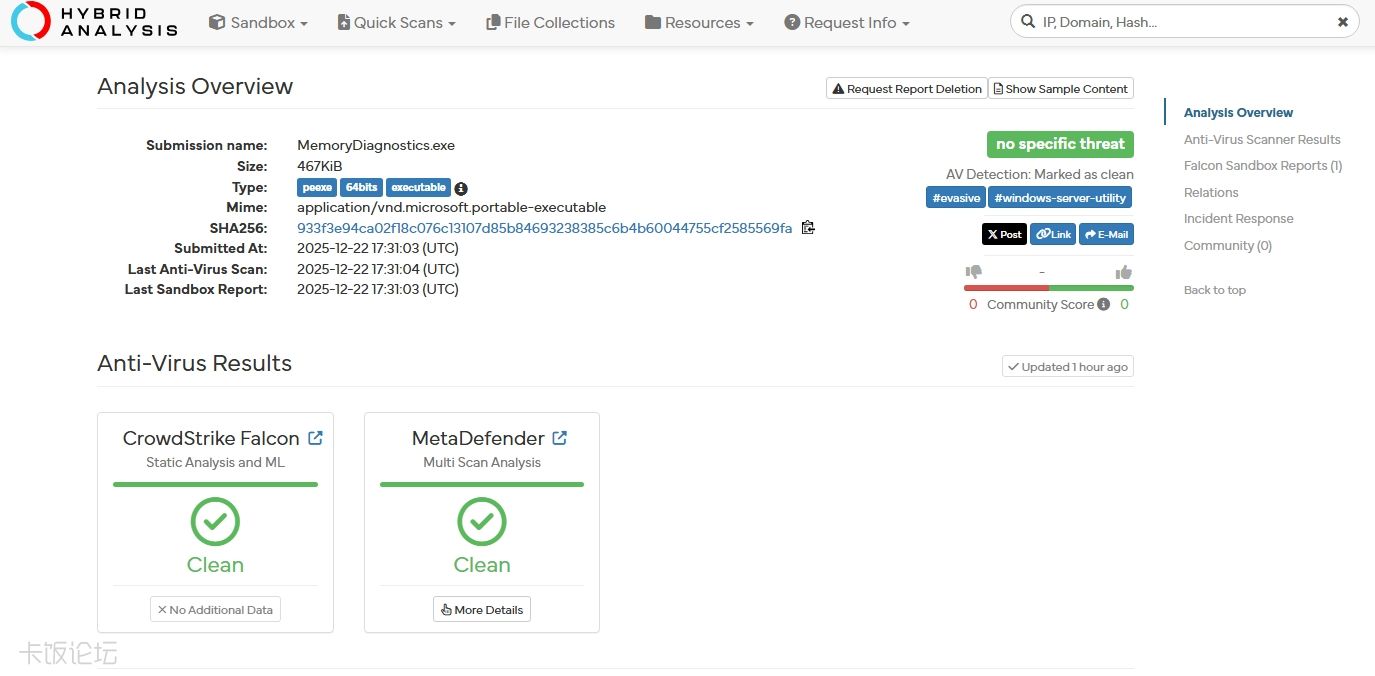Image resolution: width=1375 pixels, height=676 pixels.
Task: Open the Request Info dropdown
Action: click(x=847, y=22)
